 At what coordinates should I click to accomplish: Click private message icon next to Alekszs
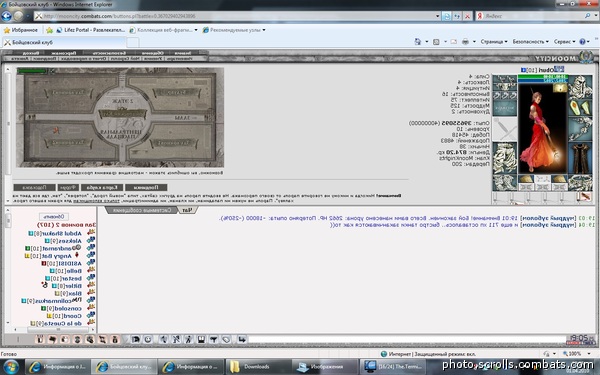click(x=91, y=240)
